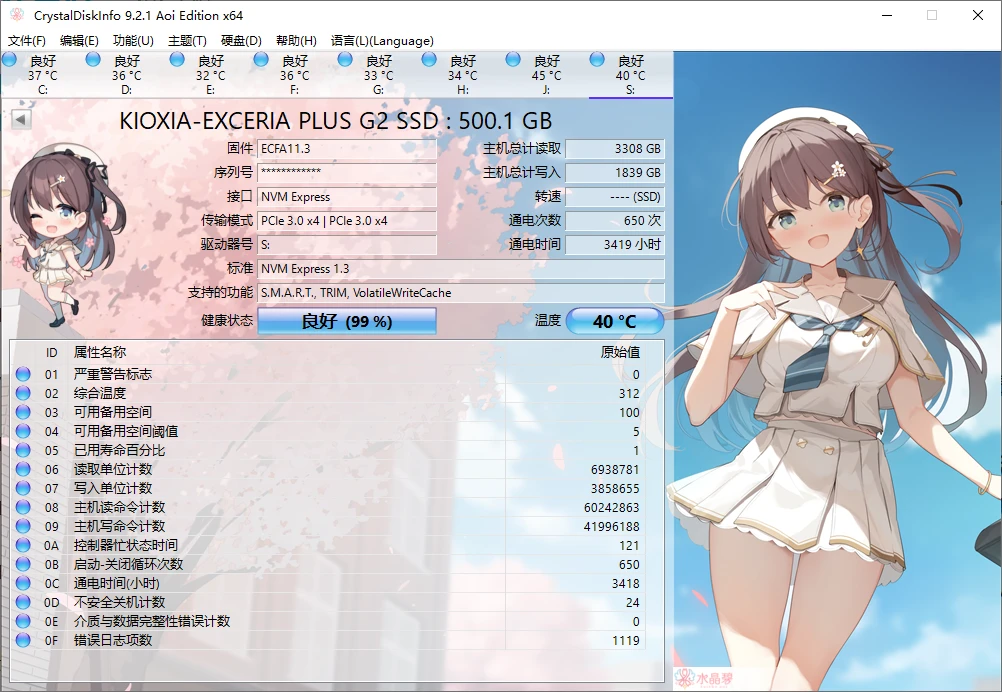Click the masked serial number field

[347, 173]
